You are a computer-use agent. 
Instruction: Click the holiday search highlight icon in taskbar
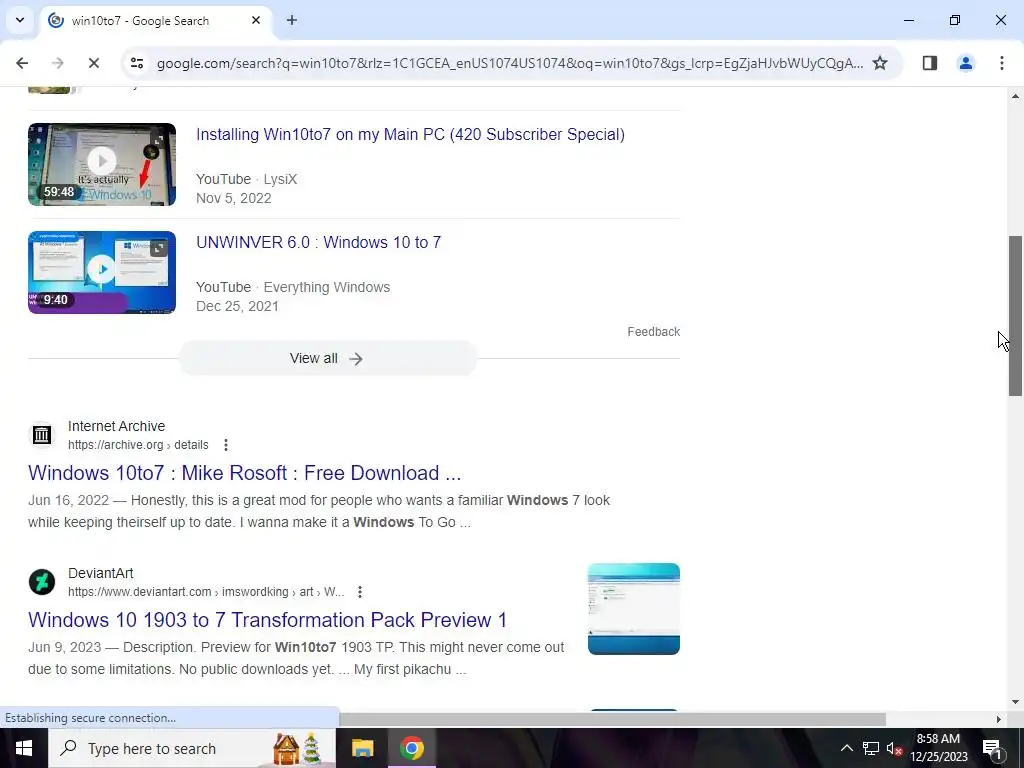297,748
